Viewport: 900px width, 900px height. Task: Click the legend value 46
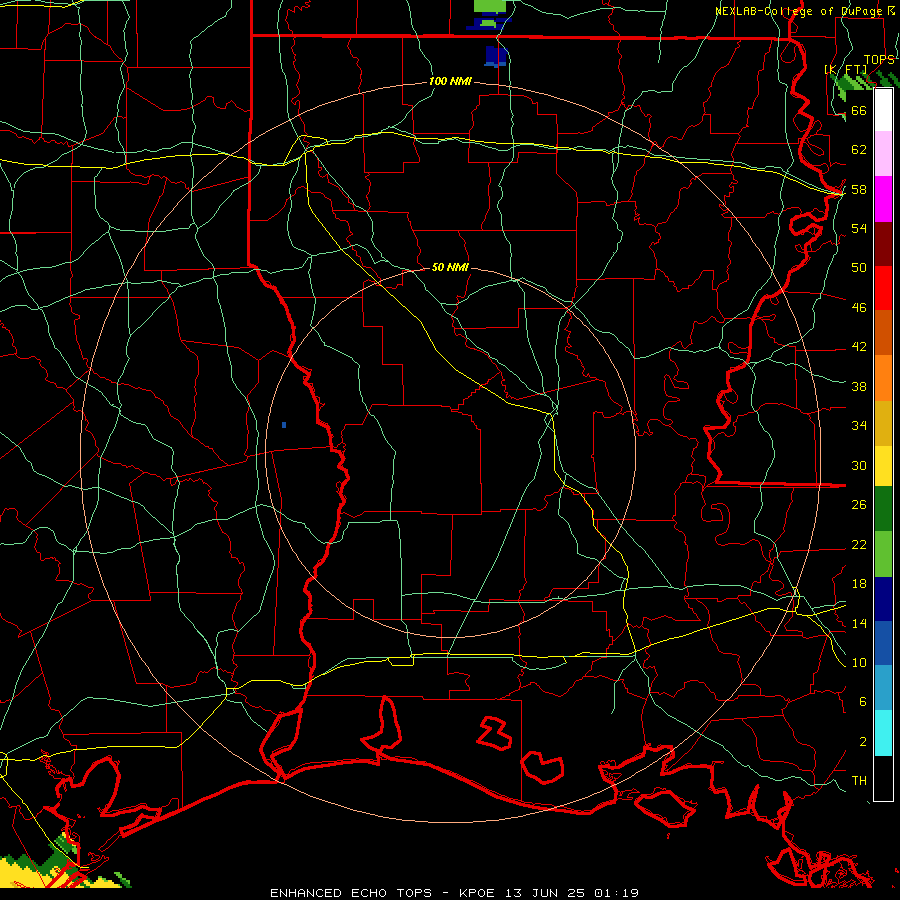click(859, 307)
